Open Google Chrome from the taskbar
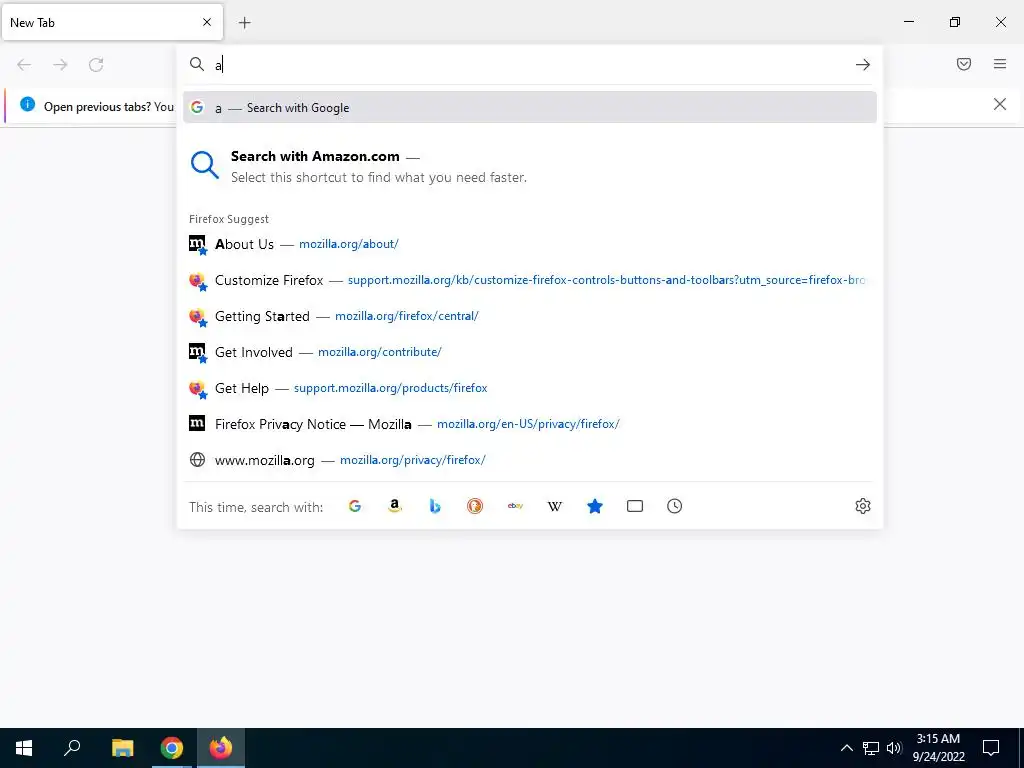Viewport: 1024px width, 768px height. pos(172,748)
